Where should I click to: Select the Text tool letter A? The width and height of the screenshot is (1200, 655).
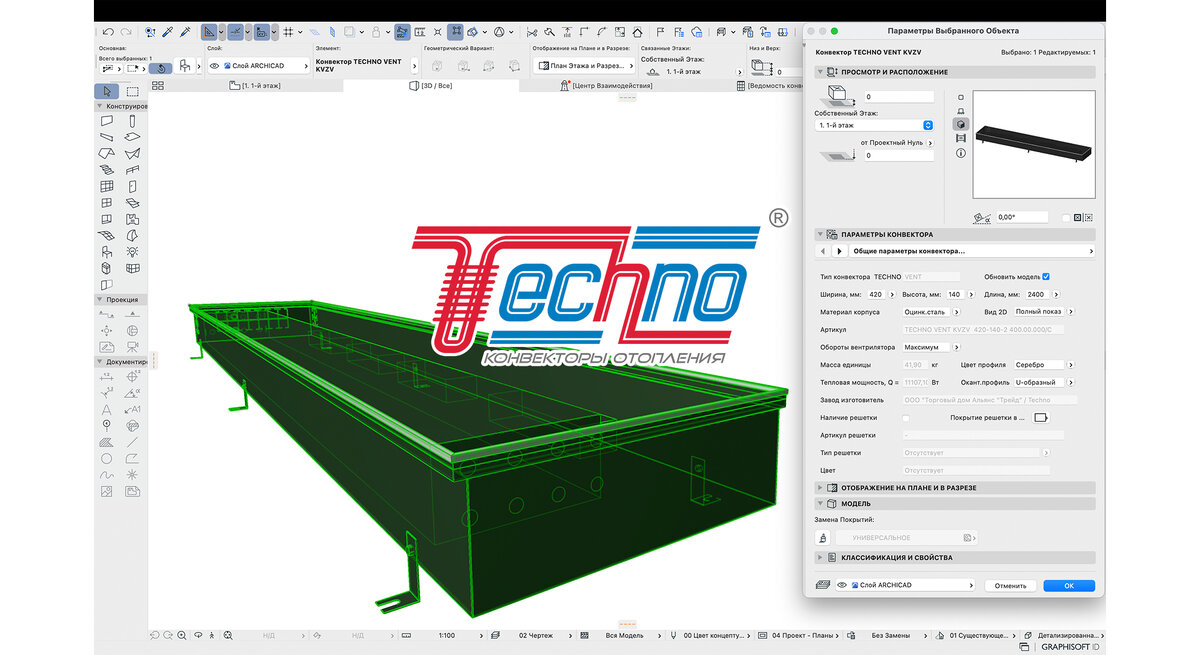(106, 409)
